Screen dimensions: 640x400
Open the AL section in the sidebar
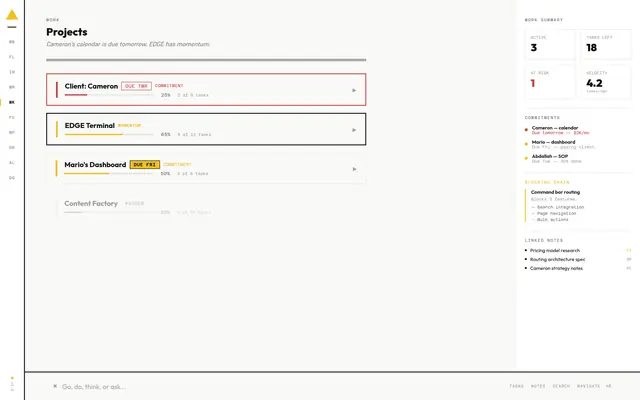pyautogui.click(x=12, y=162)
